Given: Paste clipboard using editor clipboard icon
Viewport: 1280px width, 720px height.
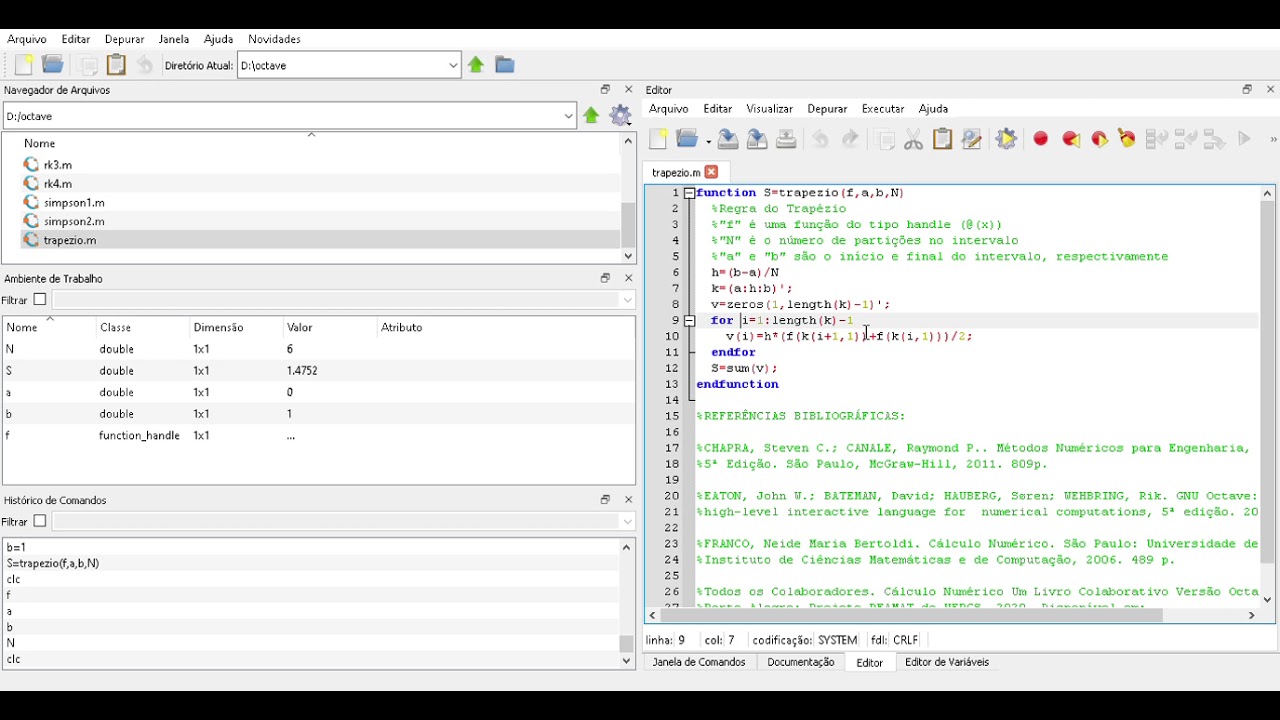Looking at the screenshot, I should (942, 139).
